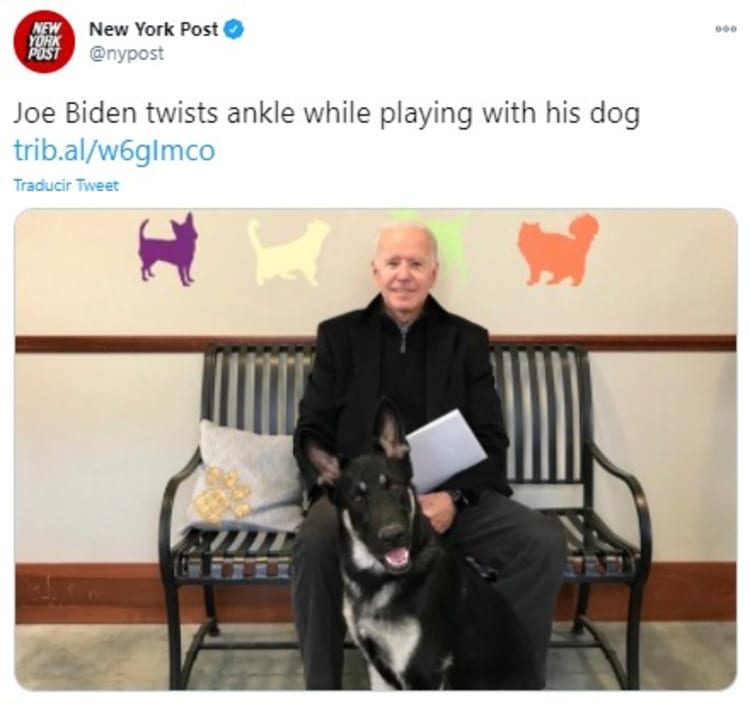Viewport: 750px width, 704px height.
Task: Open the three-dot tweet options menu
Action: pyautogui.click(x=726, y=29)
